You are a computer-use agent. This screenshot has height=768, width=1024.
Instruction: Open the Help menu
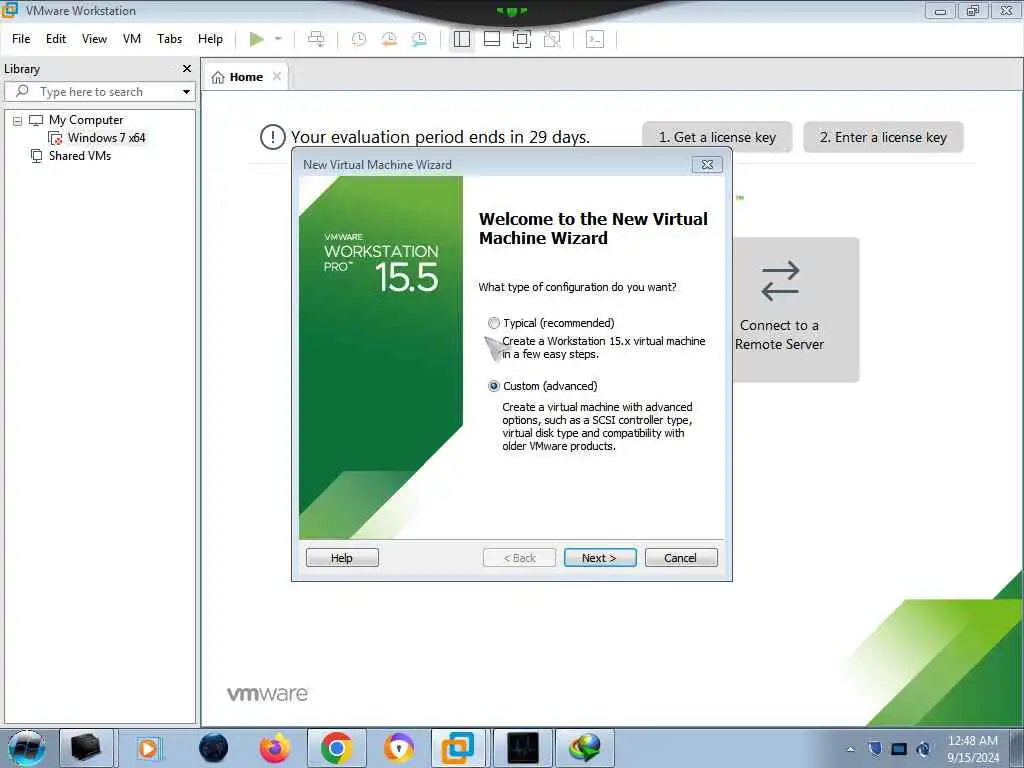210,39
